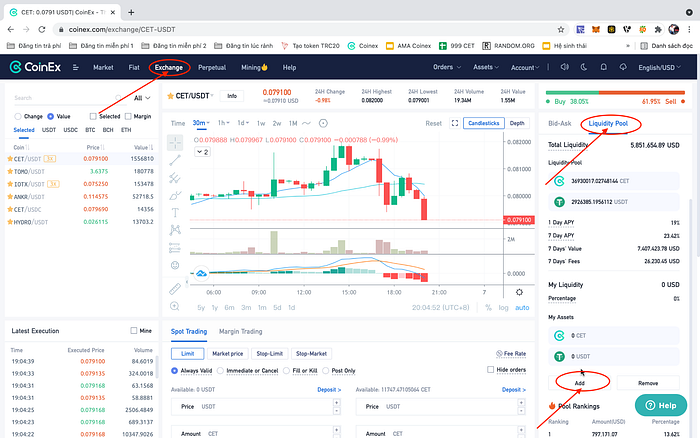Expand the Orders dropdown menu
Viewport: 700px width, 438px height.
click(x=447, y=67)
